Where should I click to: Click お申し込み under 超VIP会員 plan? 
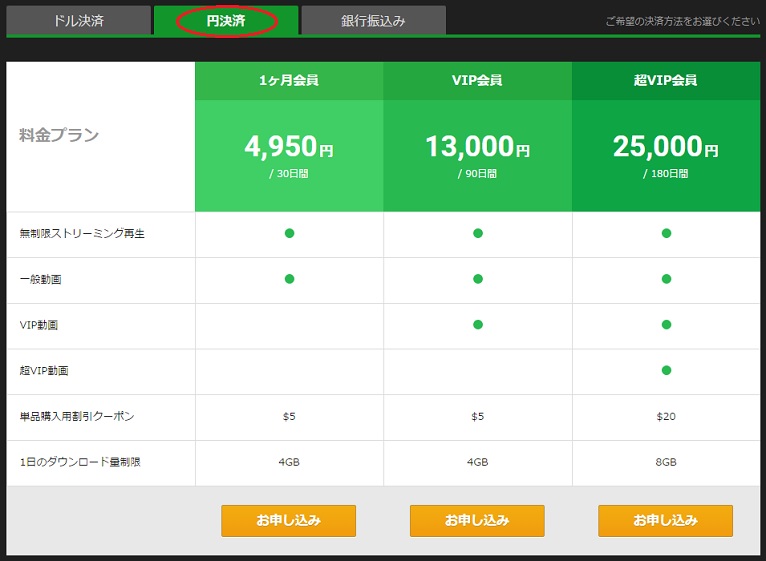tap(665, 520)
